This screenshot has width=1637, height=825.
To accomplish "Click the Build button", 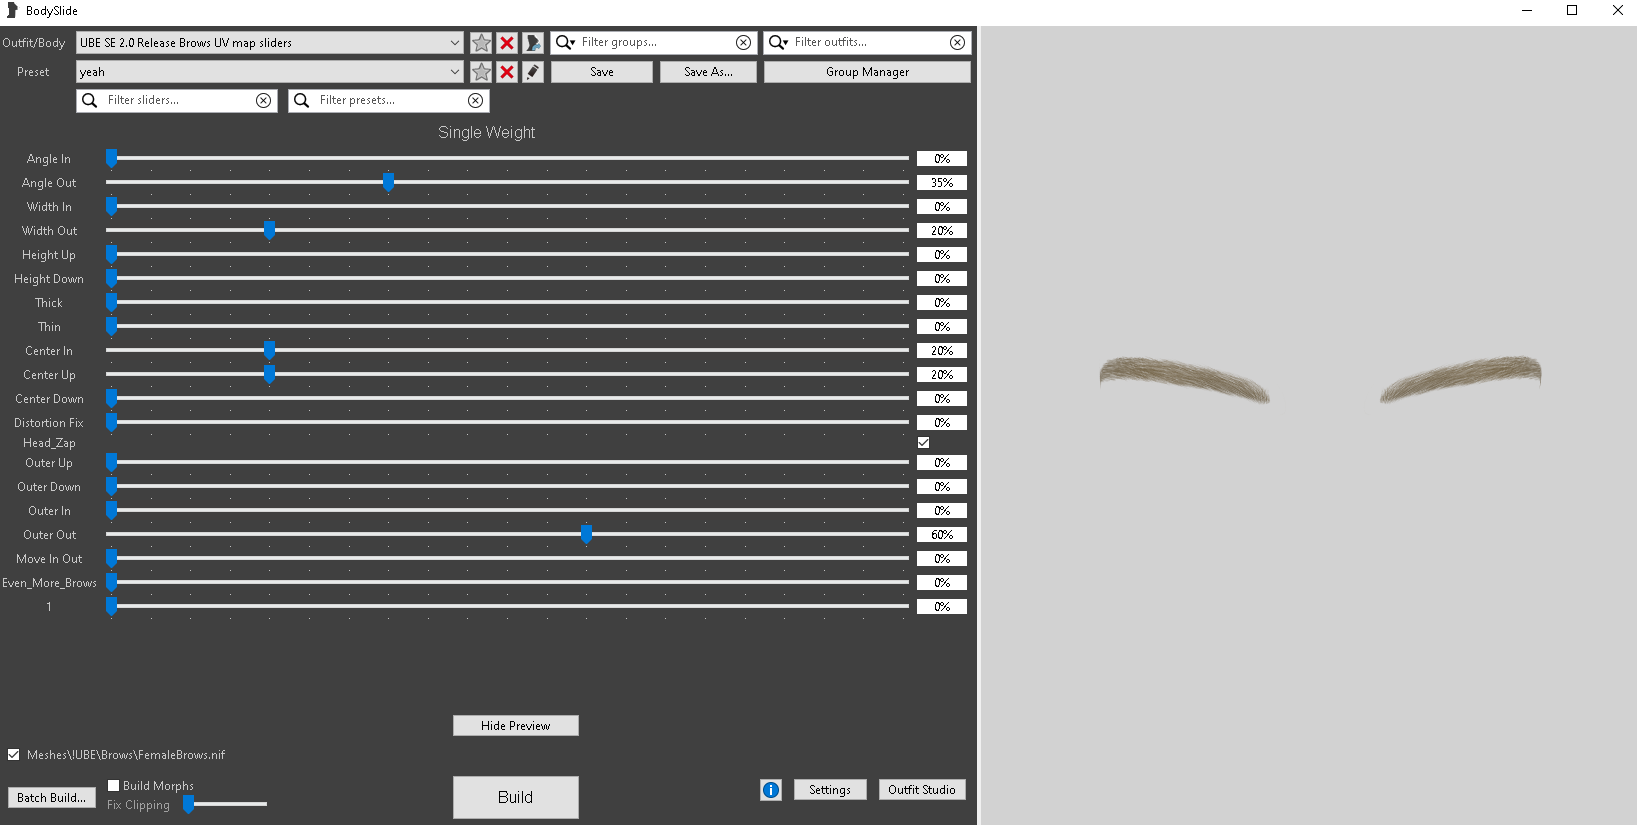I will click(x=516, y=797).
